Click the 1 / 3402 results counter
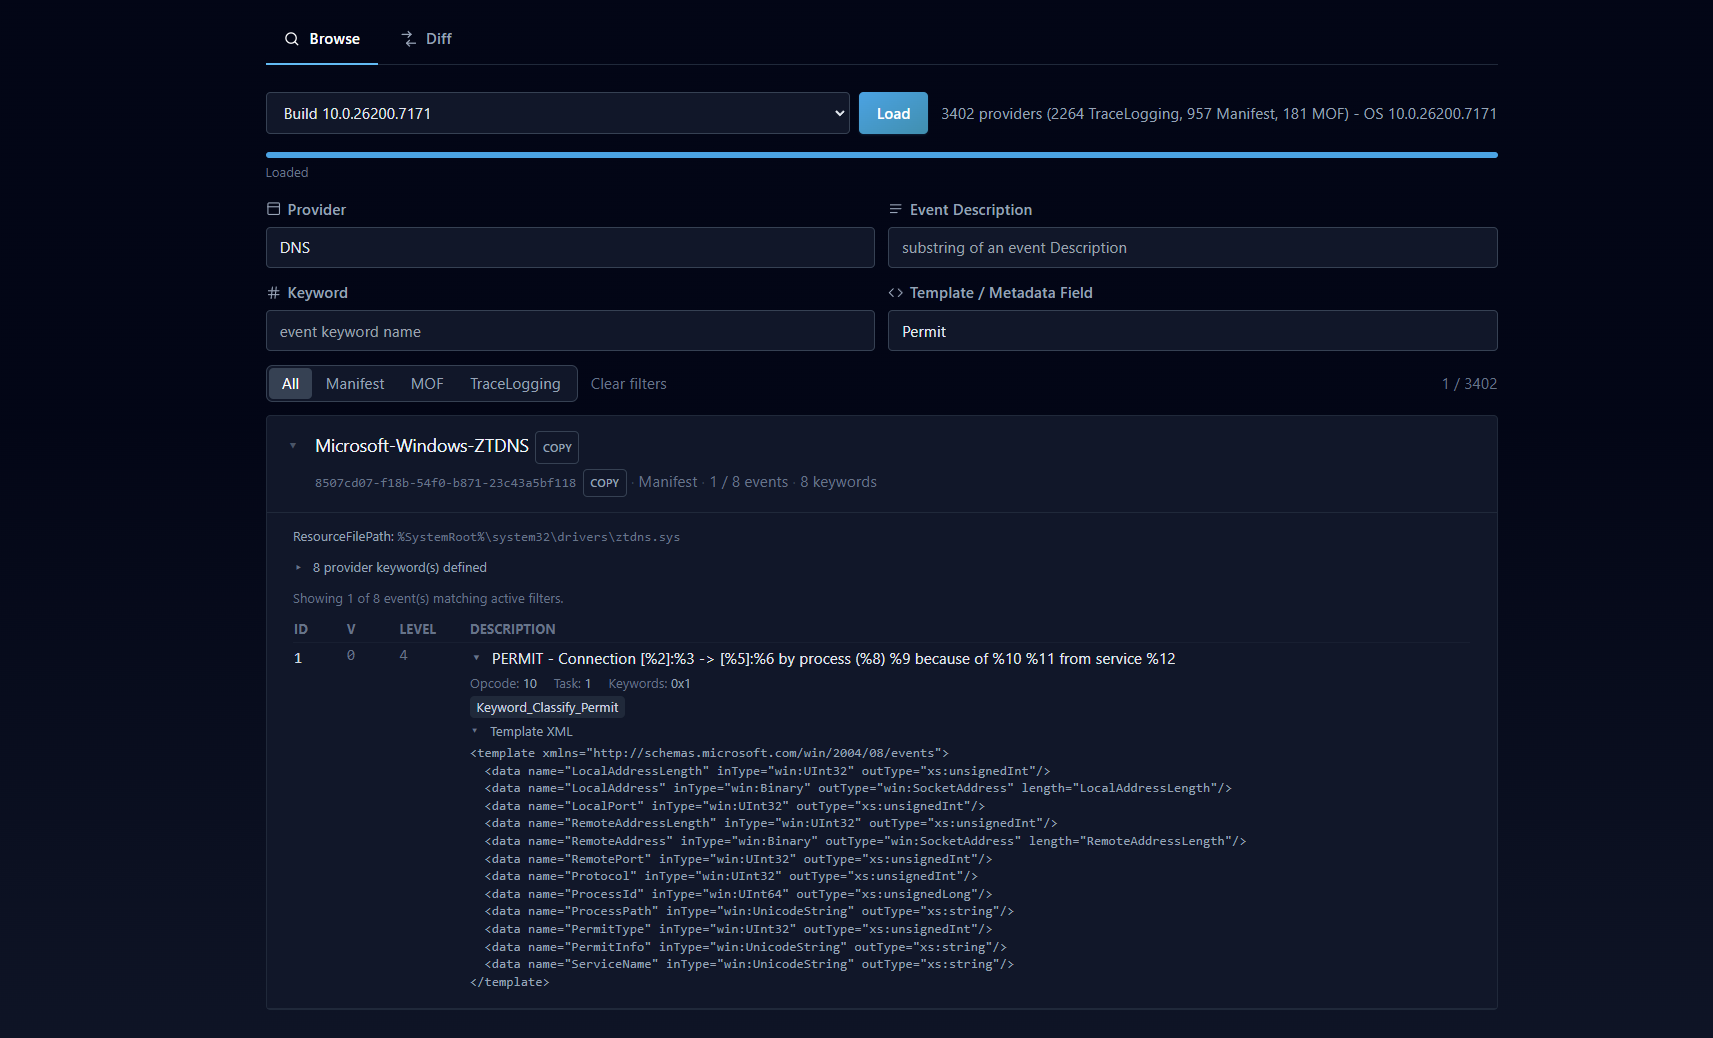 (x=1469, y=384)
